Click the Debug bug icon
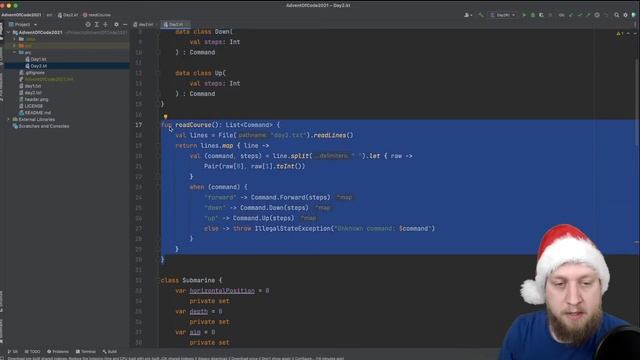The width and height of the screenshot is (640, 360). tap(533, 15)
